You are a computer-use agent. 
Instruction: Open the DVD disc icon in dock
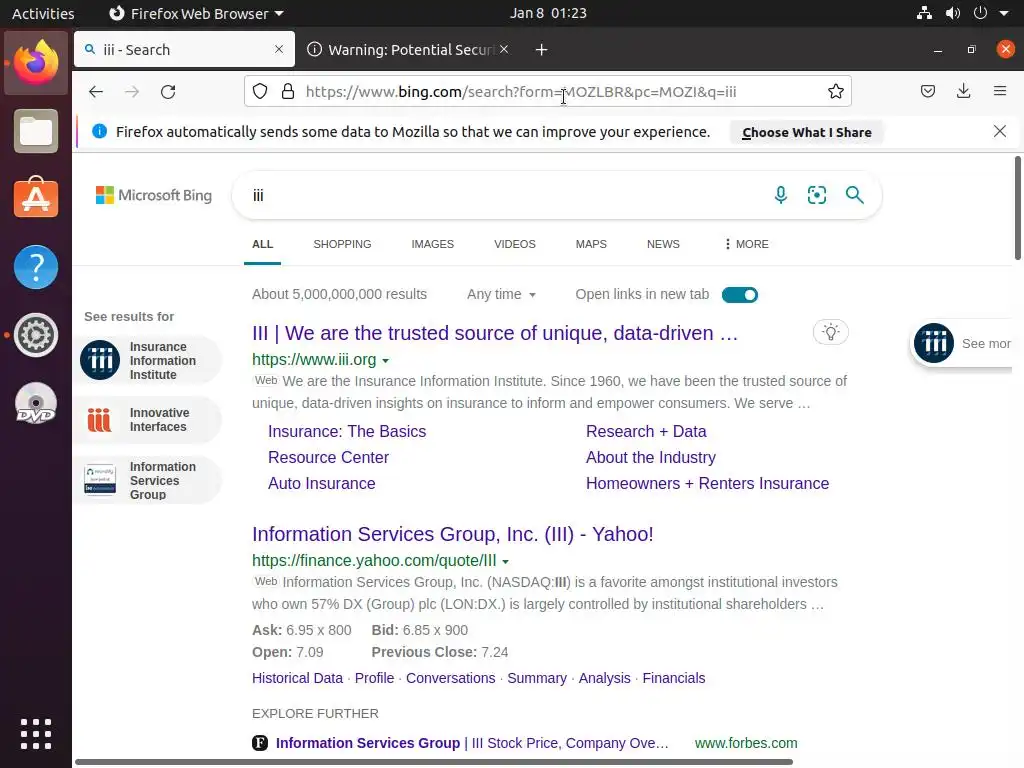pyautogui.click(x=36, y=404)
